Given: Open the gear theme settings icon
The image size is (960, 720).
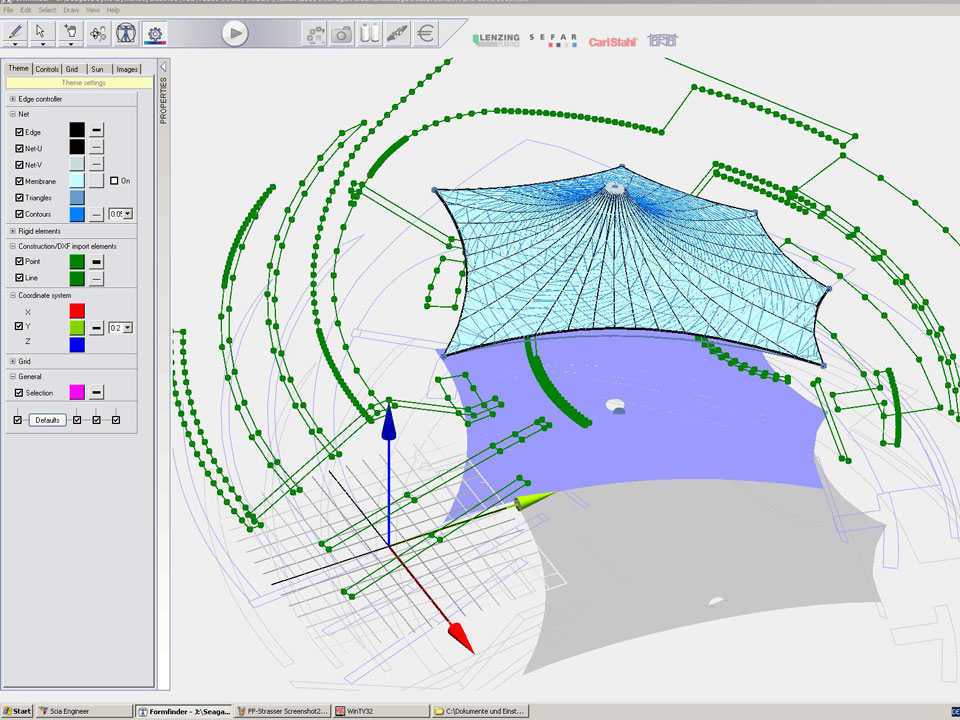Looking at the screenshot, I should click(155, 33).
